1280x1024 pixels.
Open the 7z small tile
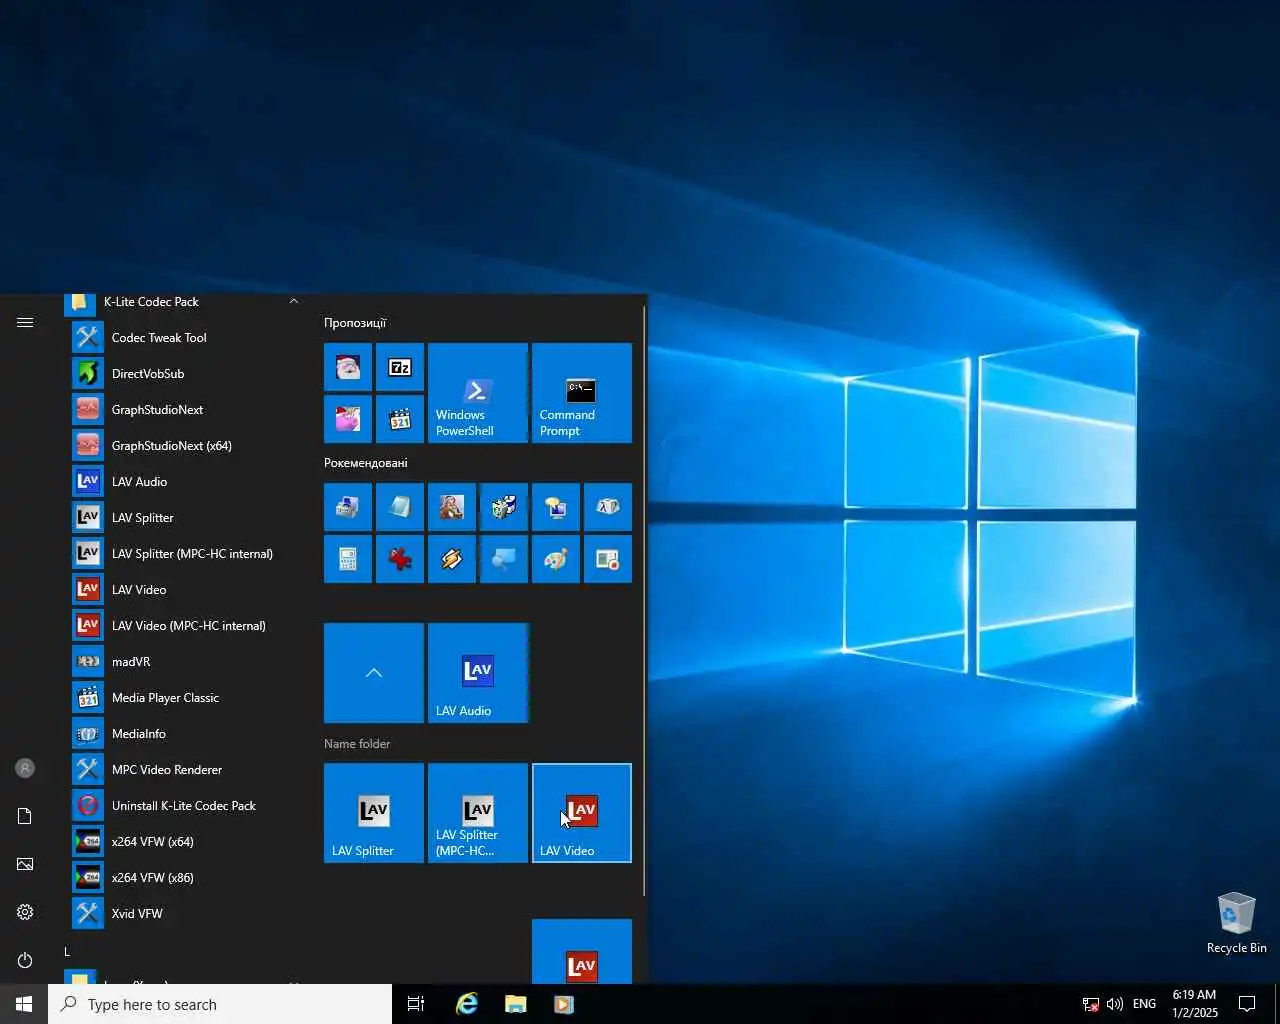click(400, 367)
